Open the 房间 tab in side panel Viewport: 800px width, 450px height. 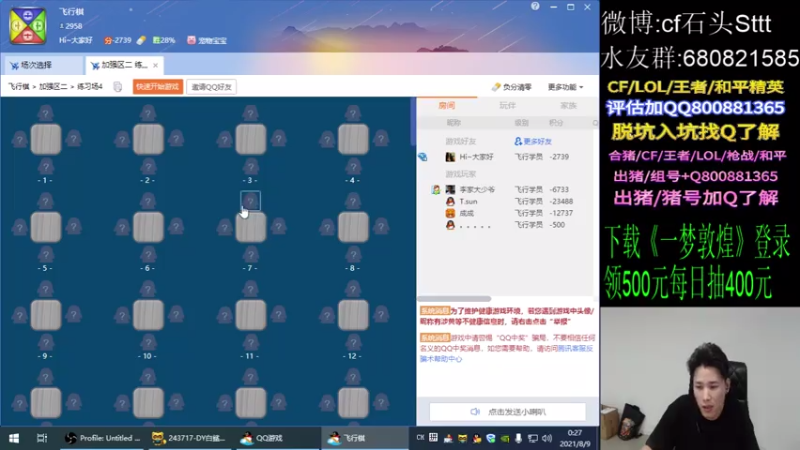pyautogui.click(x=446, y=105)
